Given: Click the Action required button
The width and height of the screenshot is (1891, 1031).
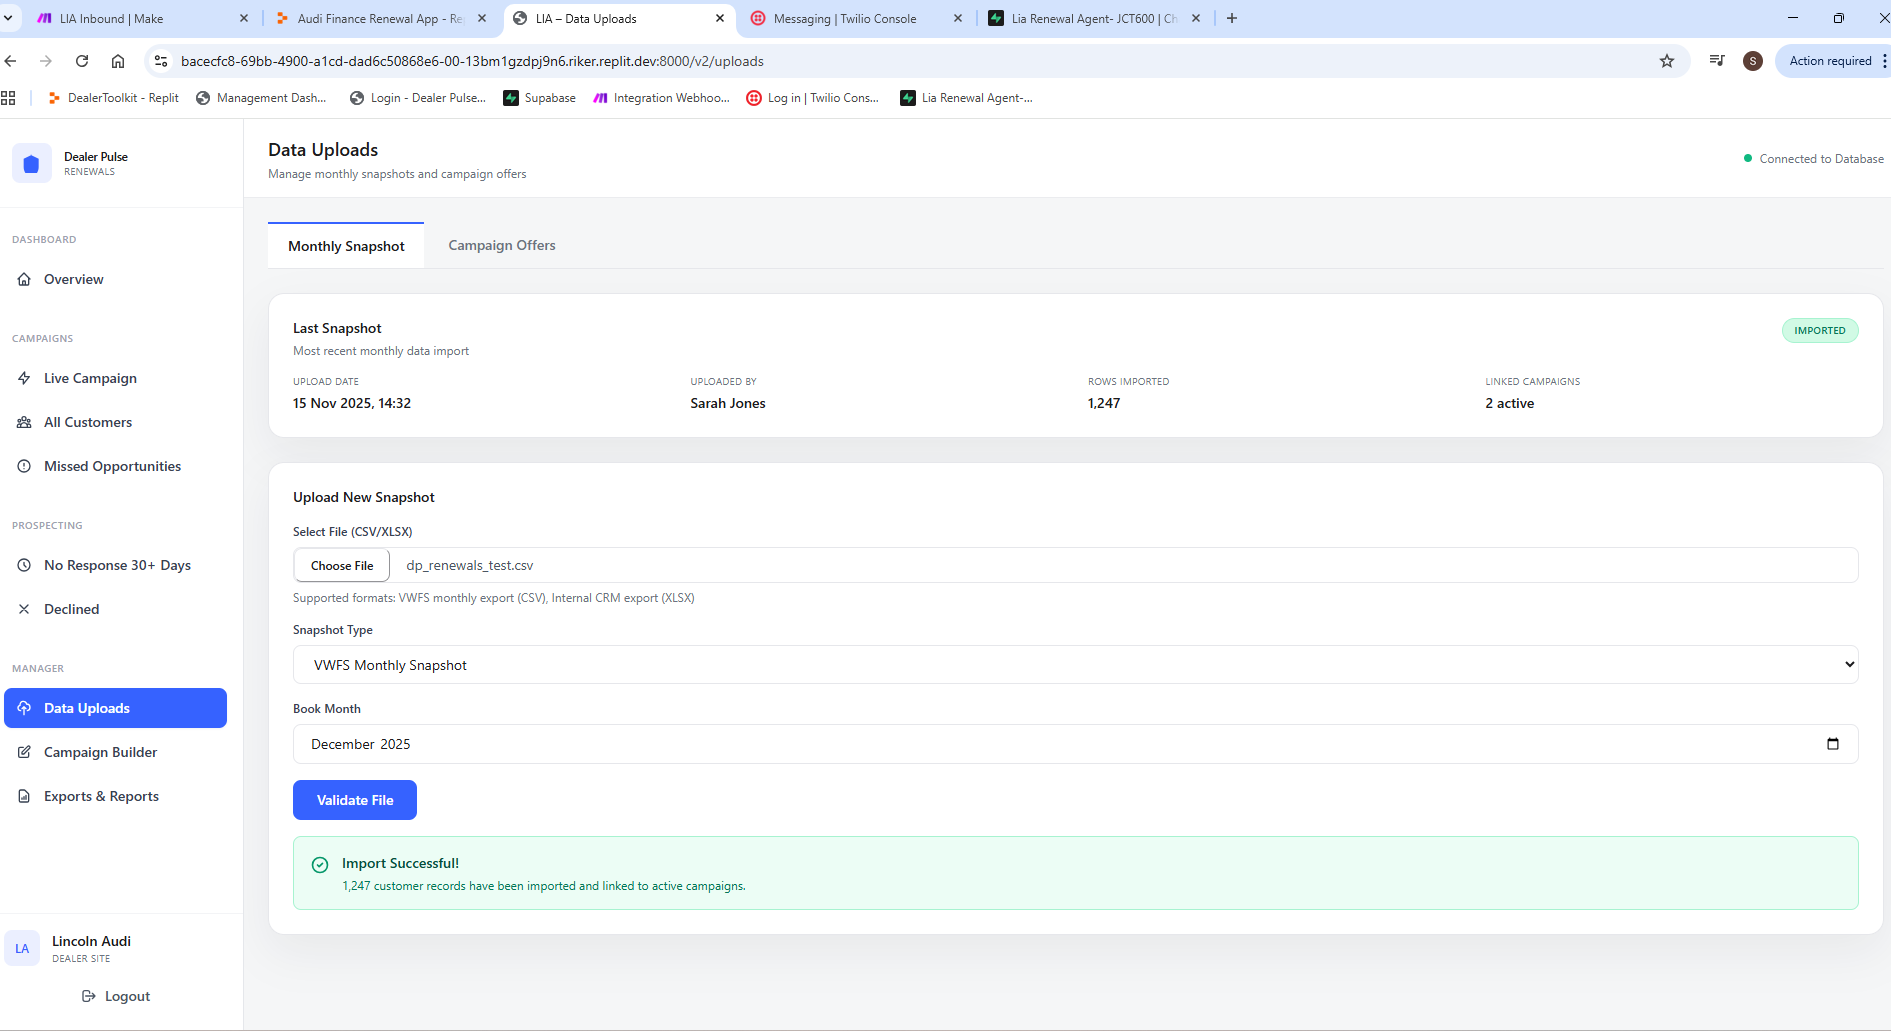Looking at the screenshot, I should [x=1830, y=61].
